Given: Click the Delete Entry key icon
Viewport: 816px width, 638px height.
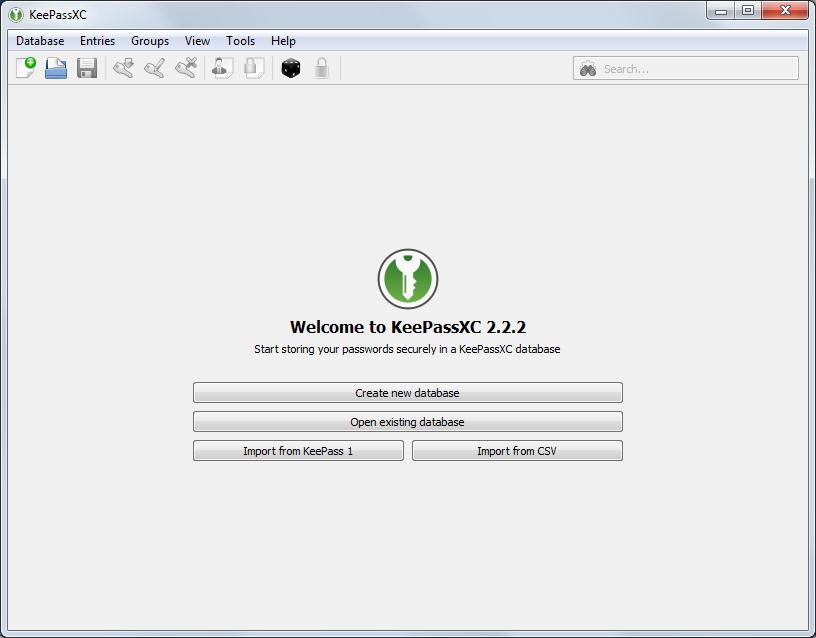Looking at the screenshot, I should point(185,68).
